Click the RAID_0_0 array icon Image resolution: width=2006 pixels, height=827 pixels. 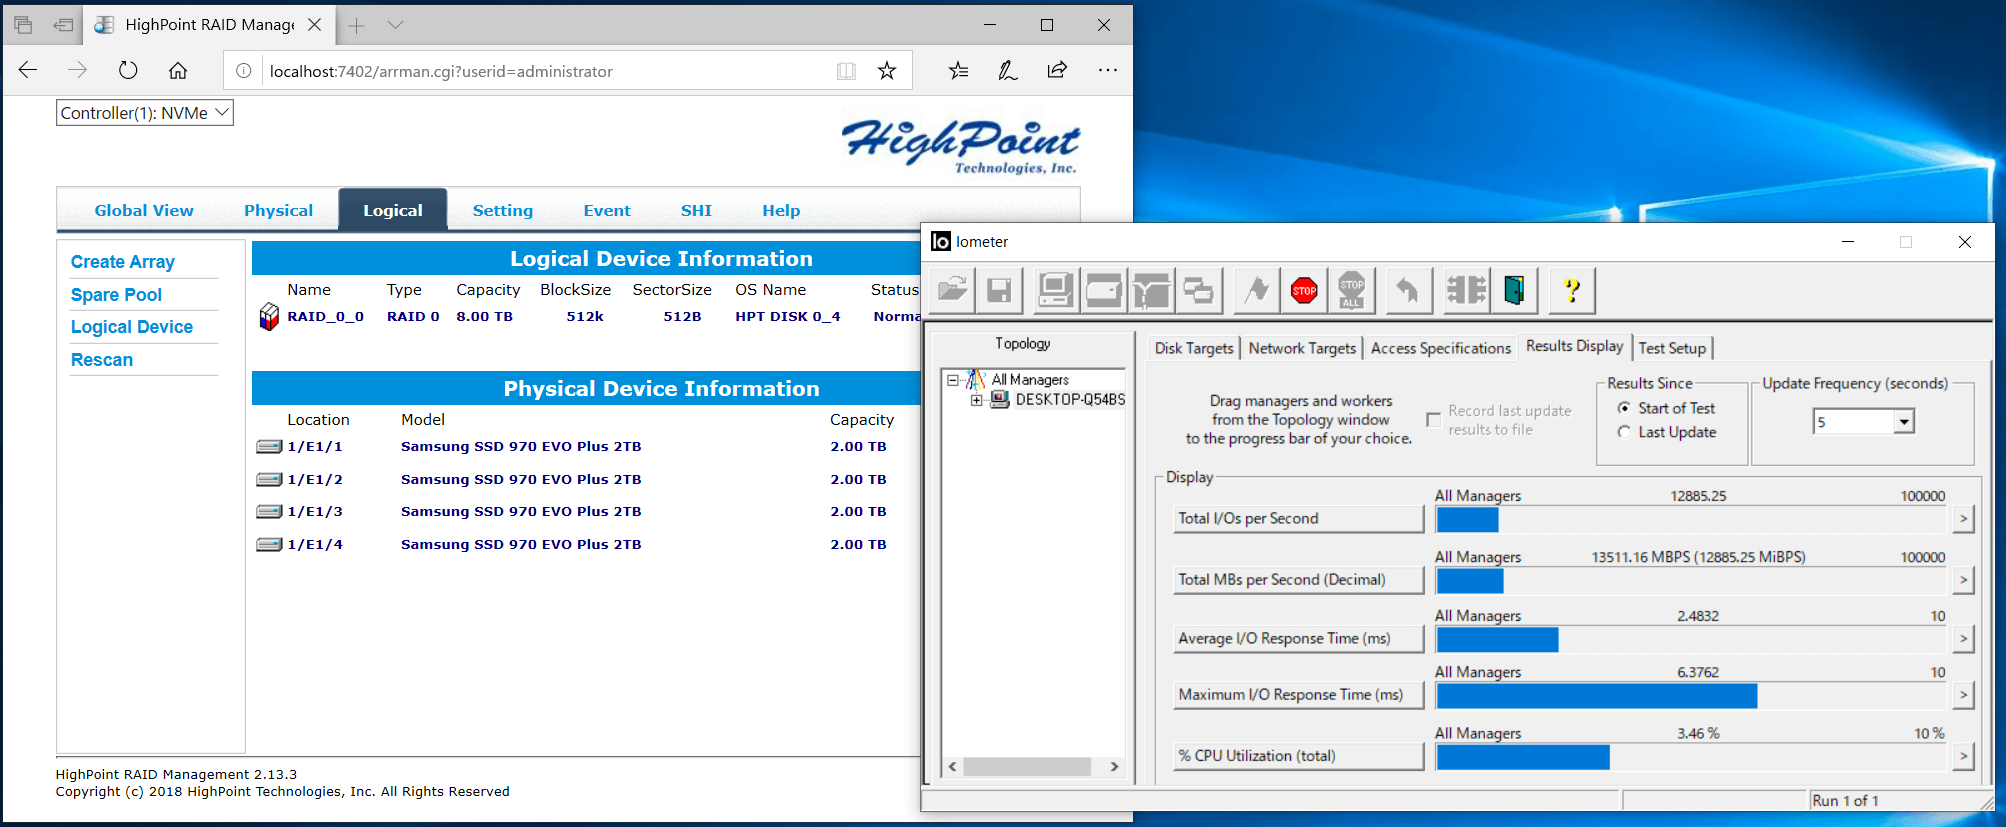[x=269, y=317]
